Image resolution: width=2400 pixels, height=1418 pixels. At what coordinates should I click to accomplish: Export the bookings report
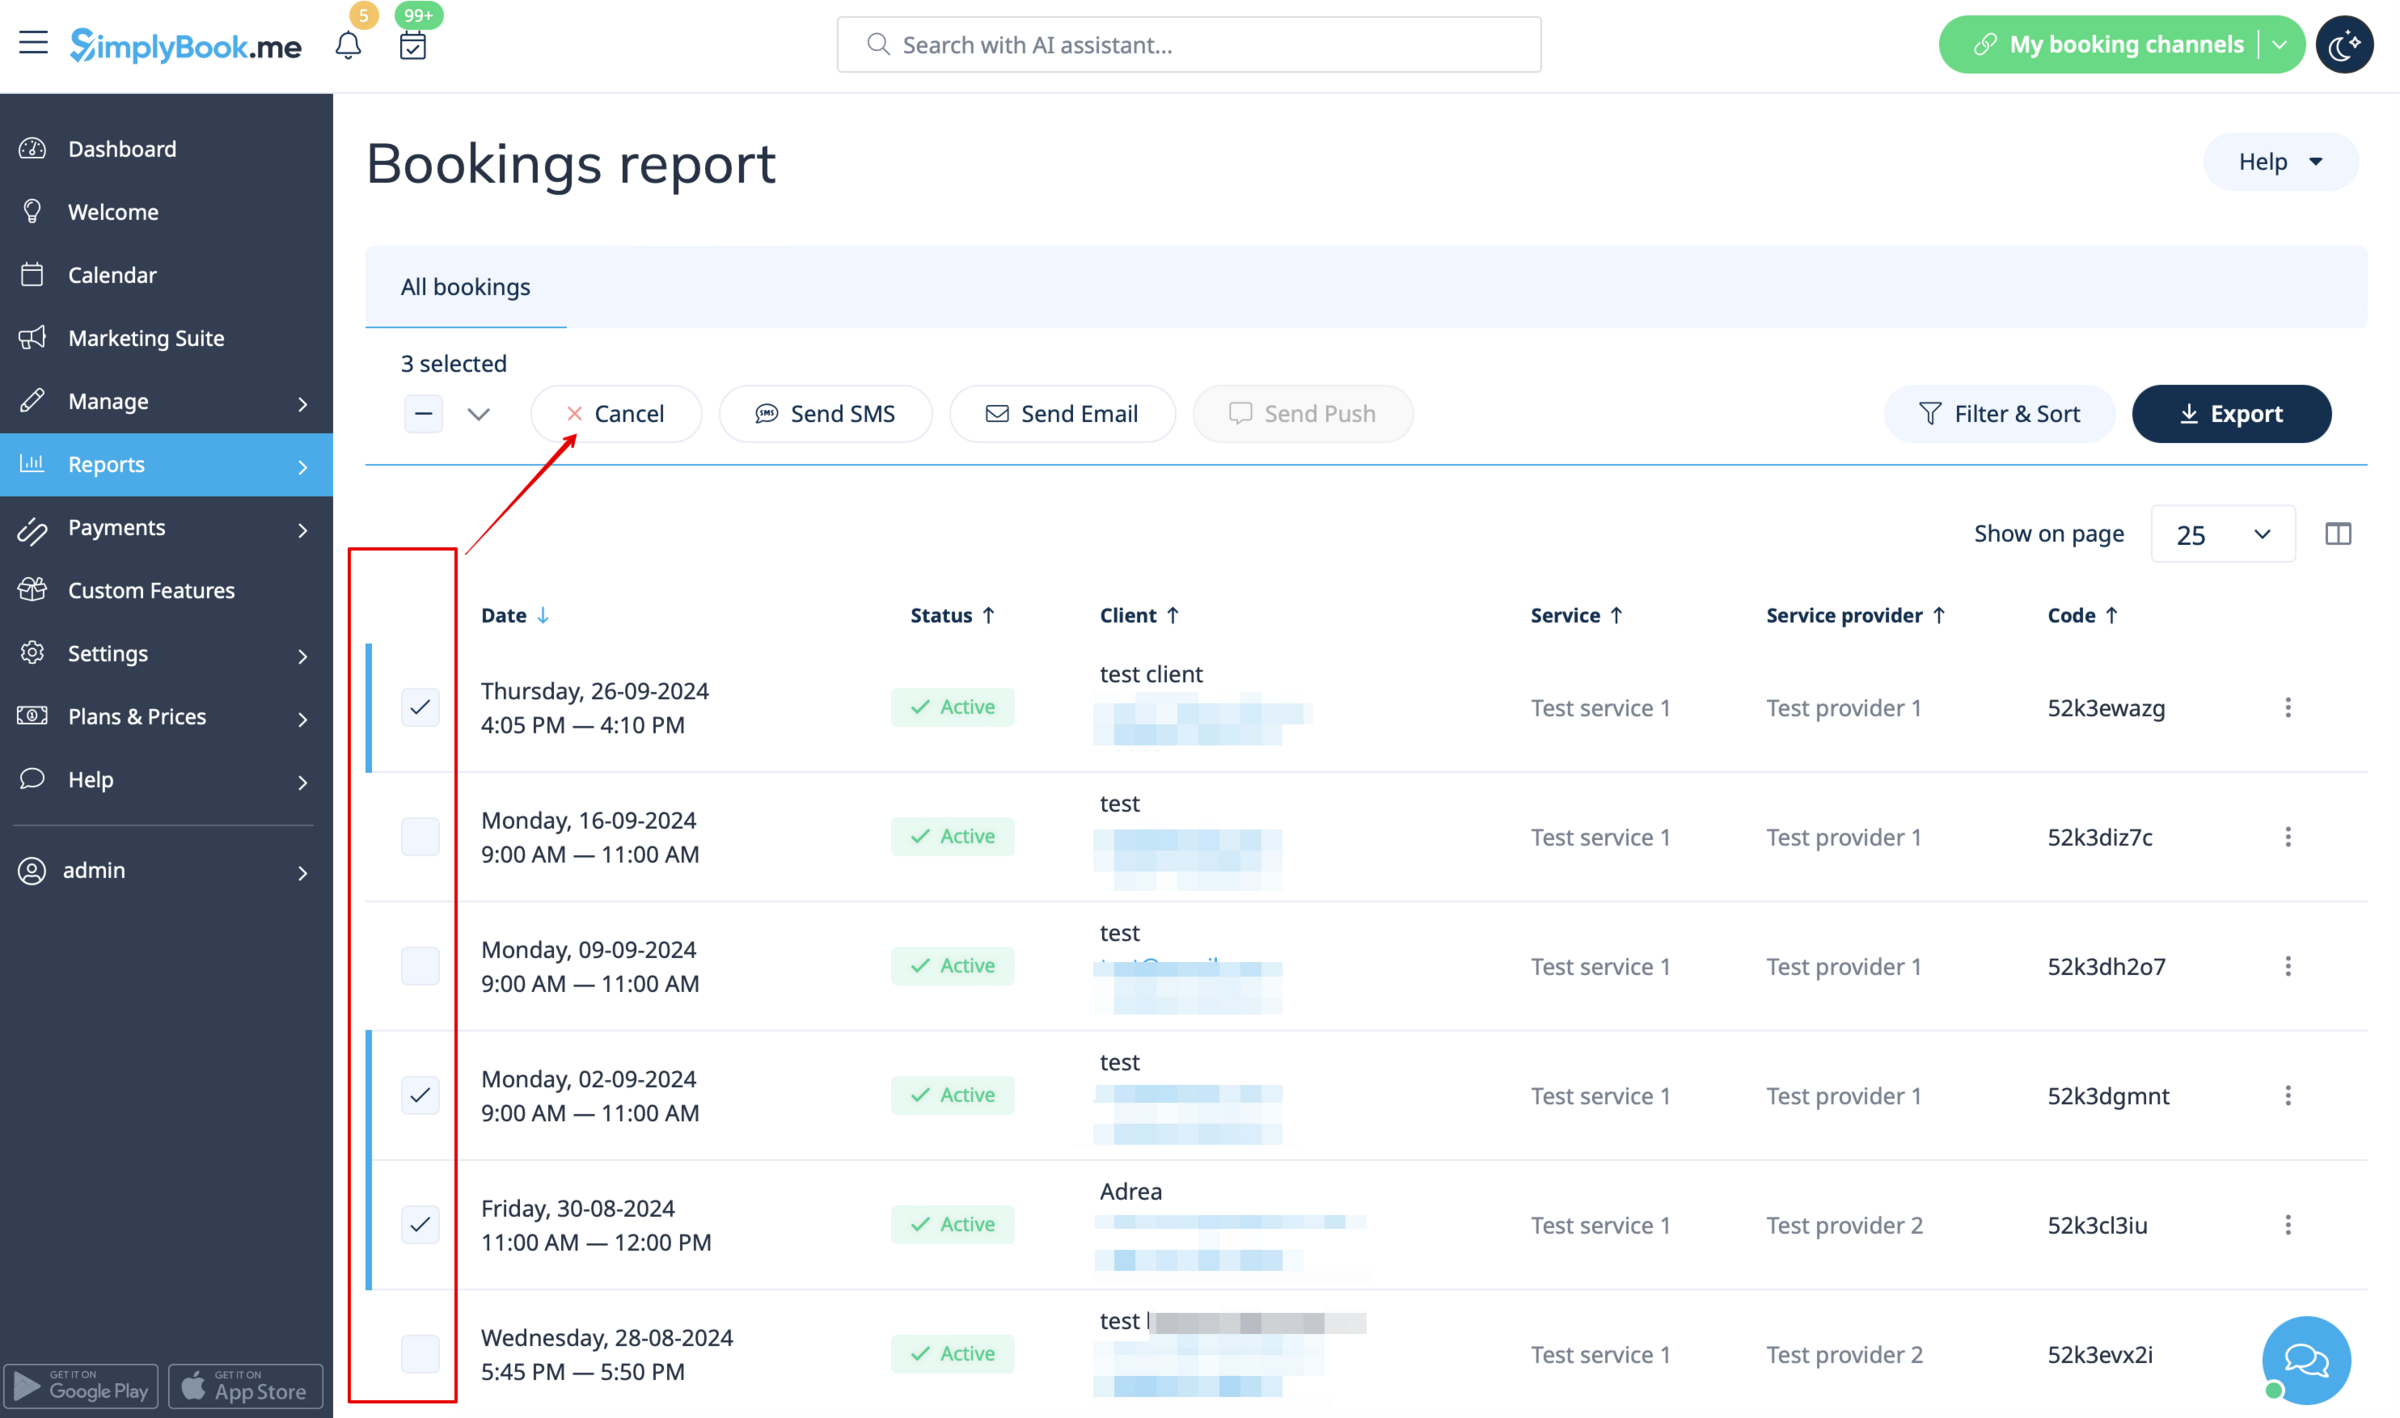(2232, 413)
